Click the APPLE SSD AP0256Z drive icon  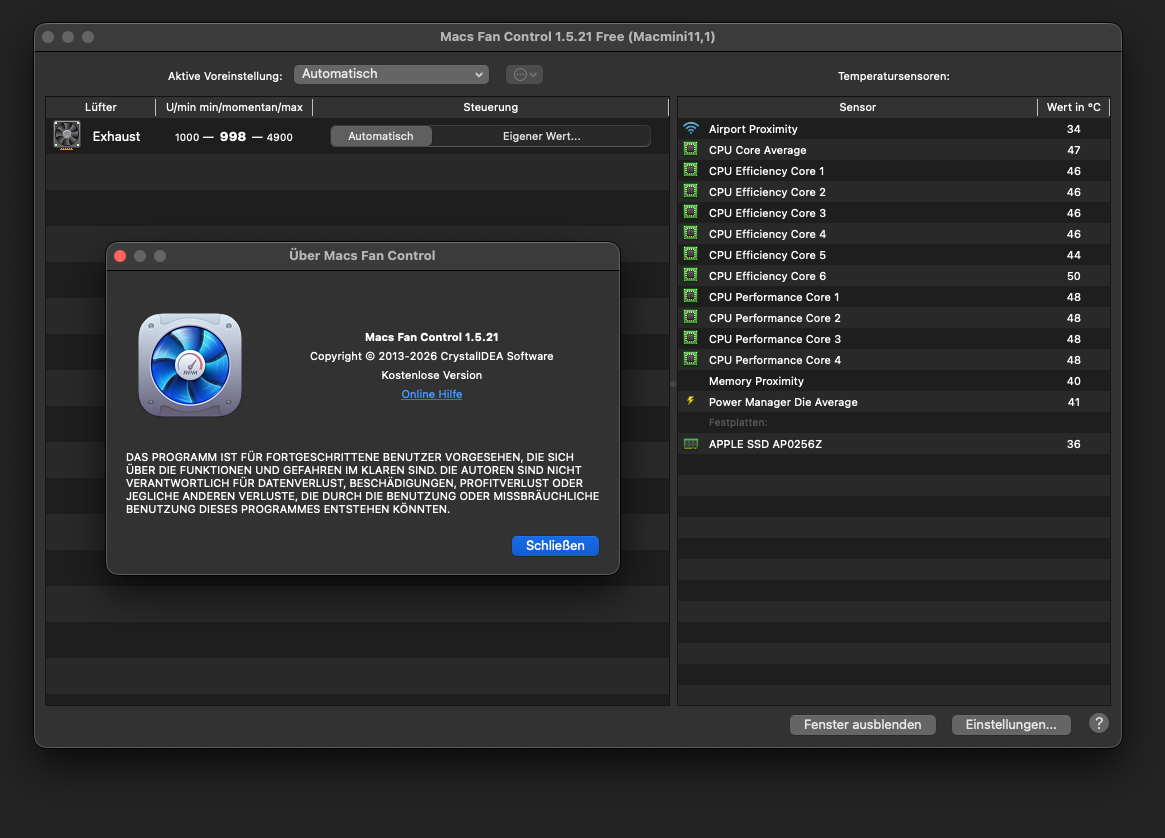coord(691,444)
